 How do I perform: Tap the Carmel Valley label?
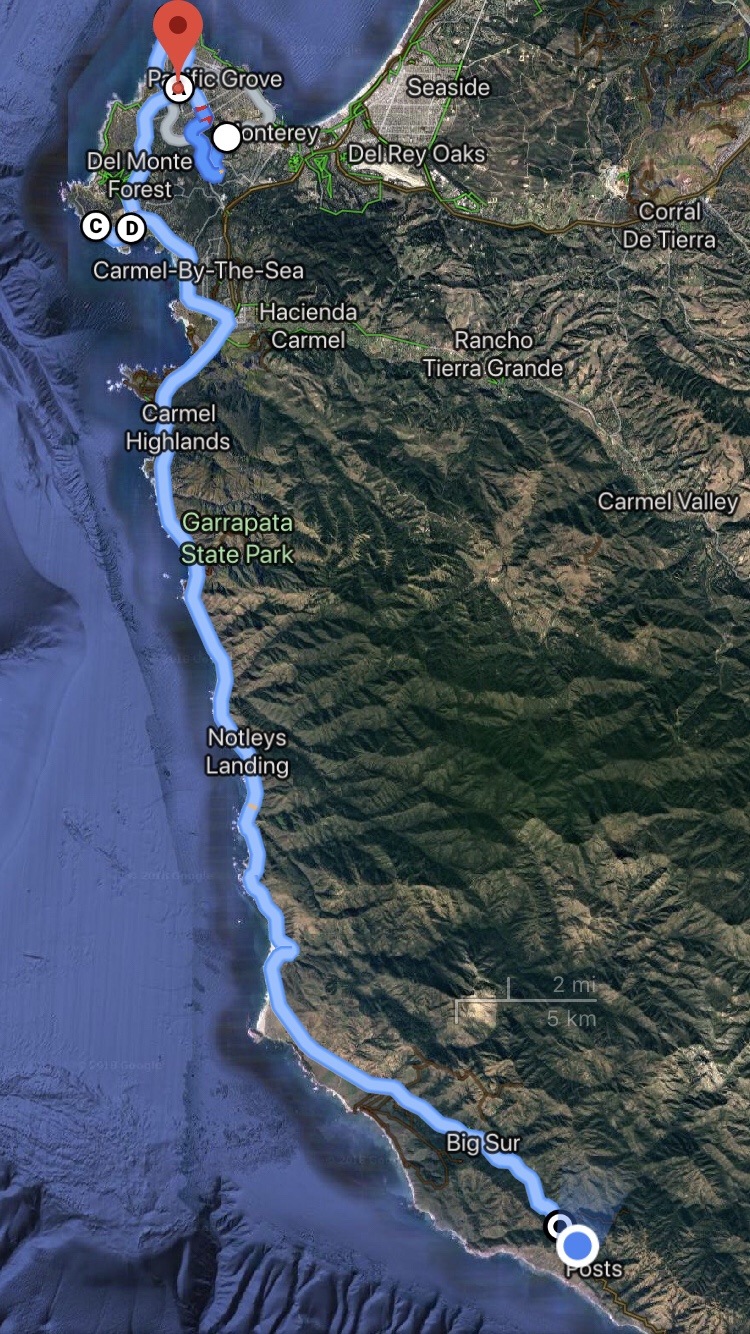tap(668, 500)
